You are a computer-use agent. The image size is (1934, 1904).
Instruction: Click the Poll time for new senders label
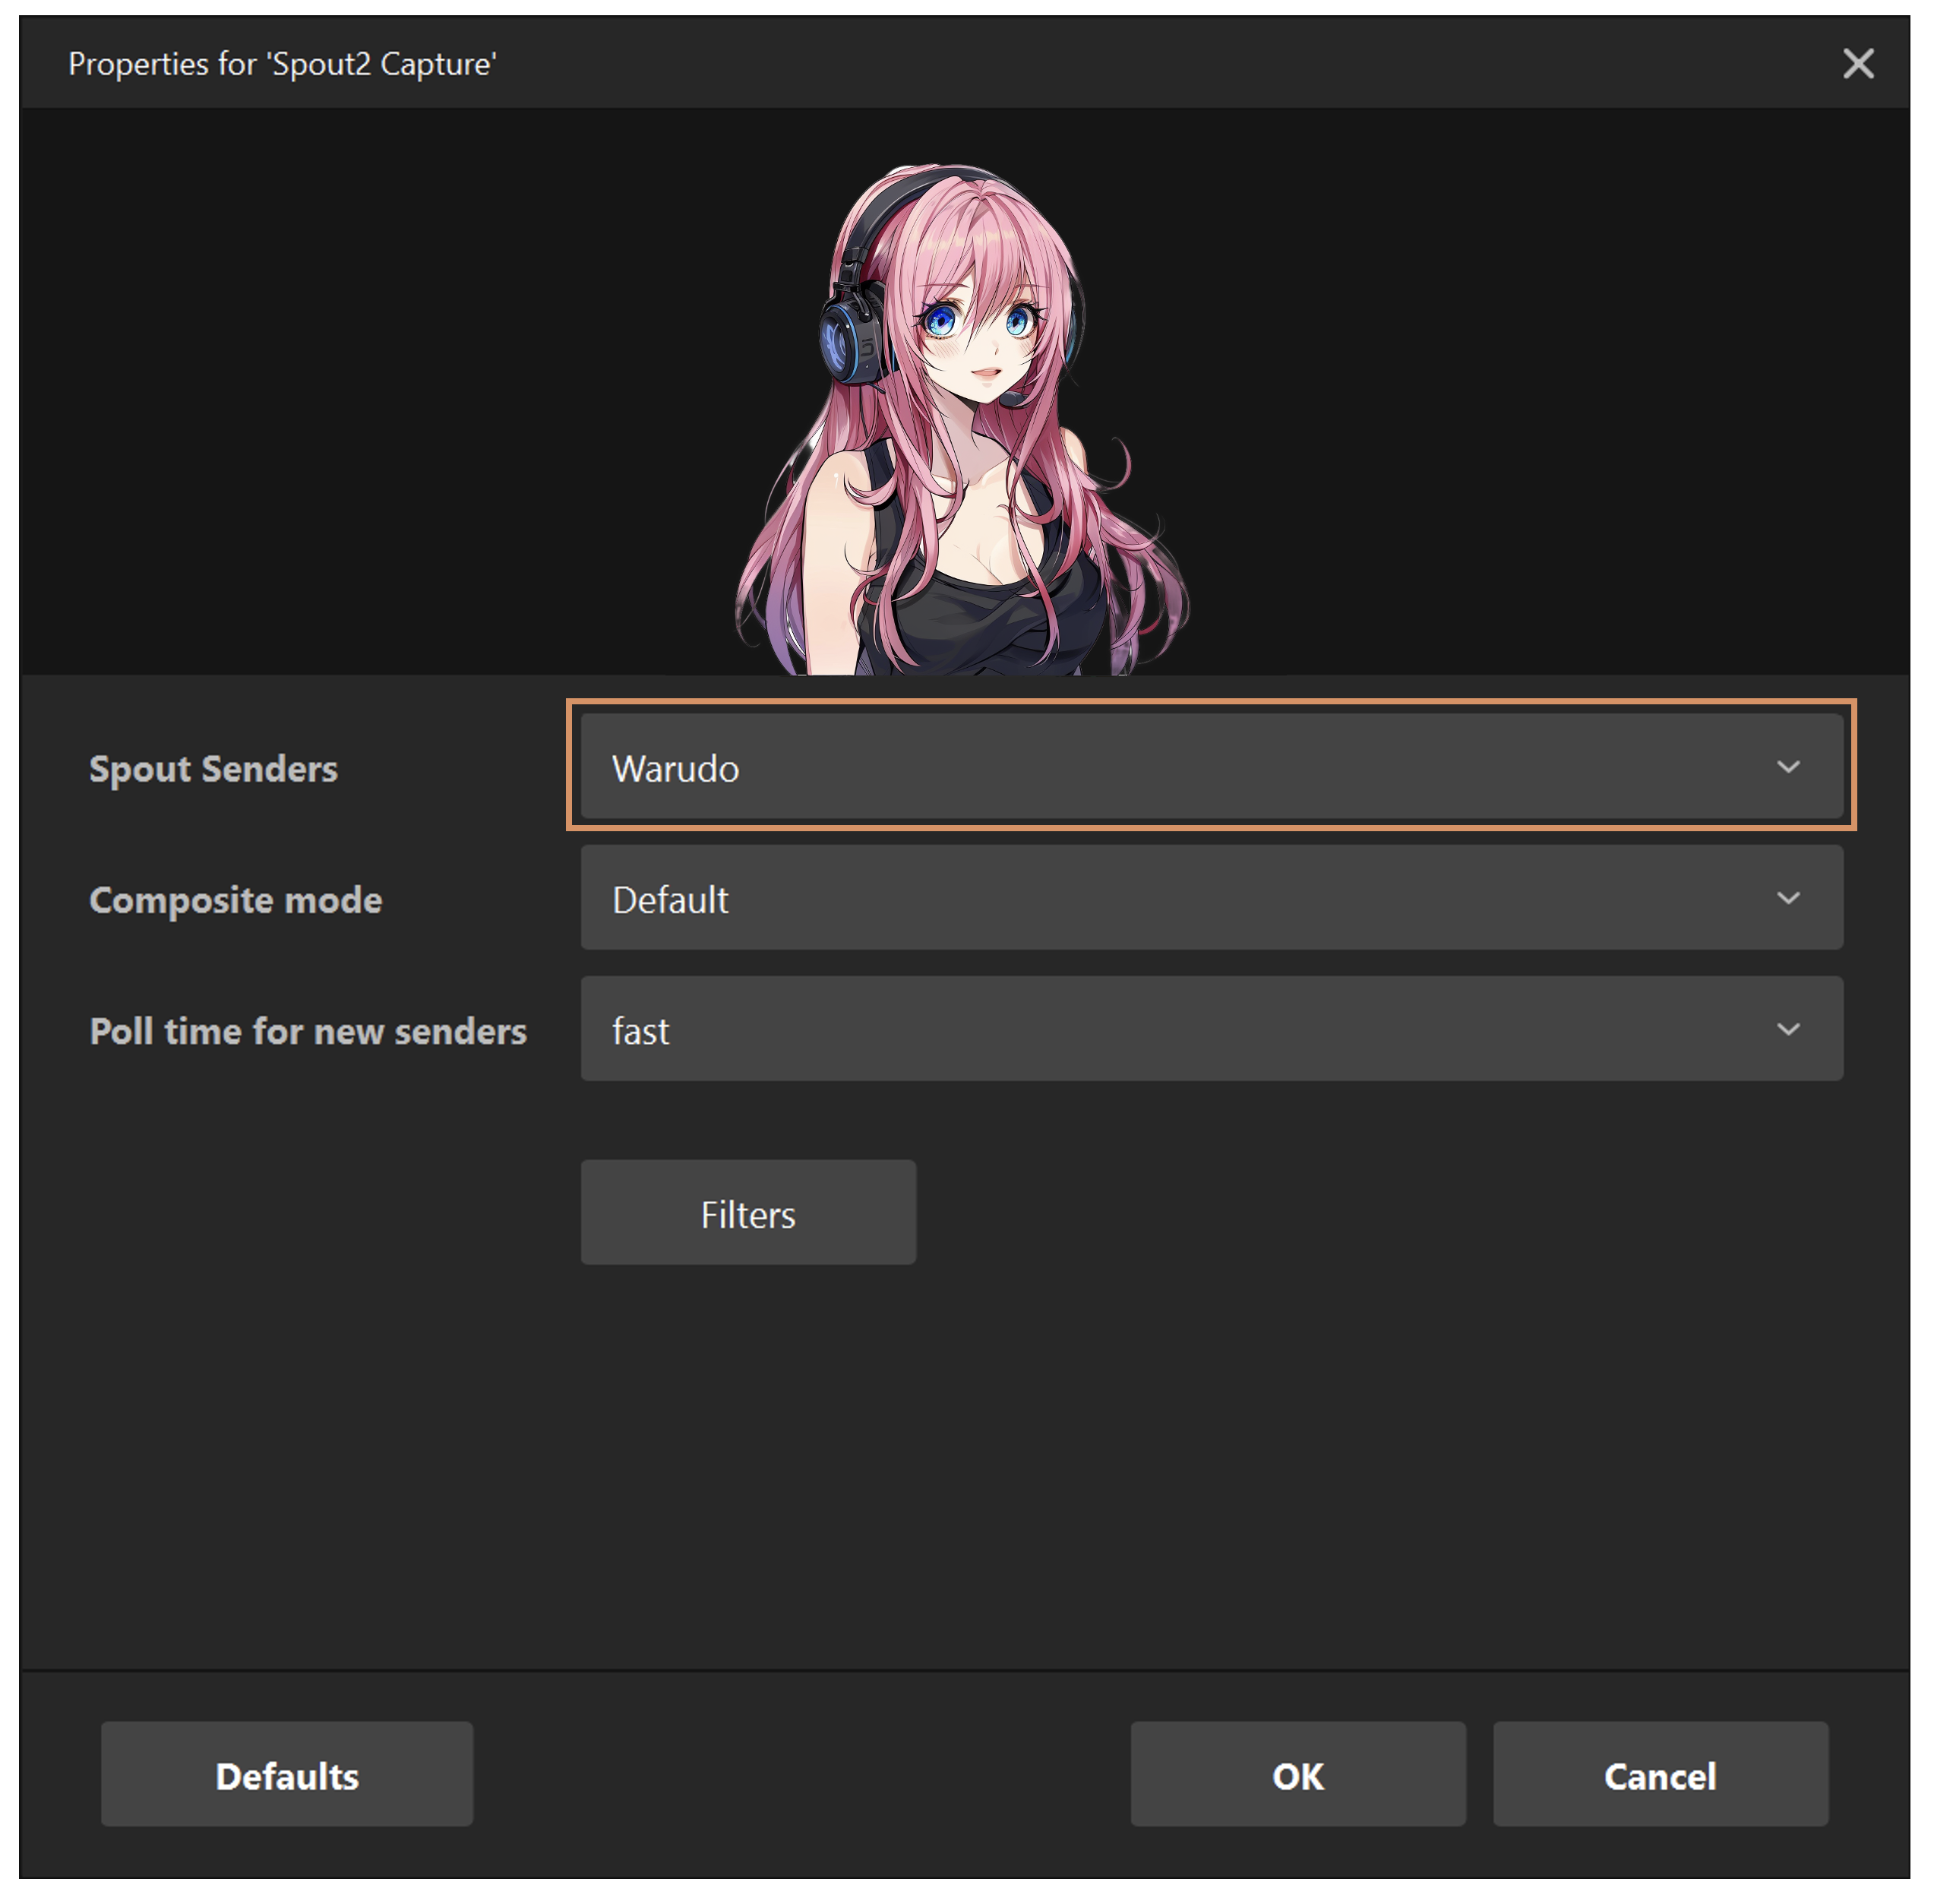(308, 1031)
